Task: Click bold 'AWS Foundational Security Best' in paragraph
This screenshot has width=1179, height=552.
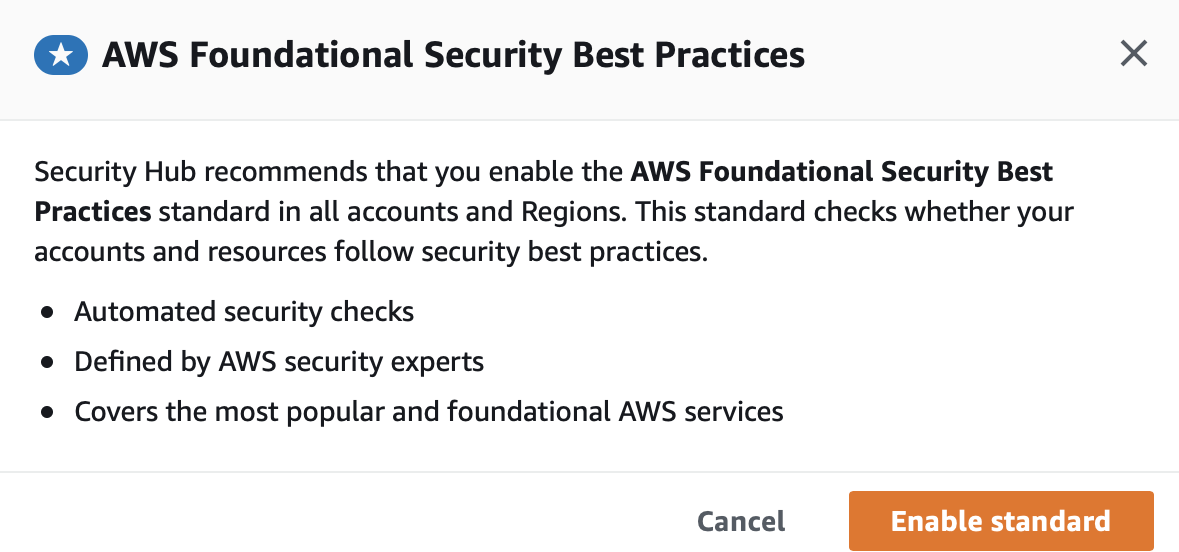Action: 841,172
